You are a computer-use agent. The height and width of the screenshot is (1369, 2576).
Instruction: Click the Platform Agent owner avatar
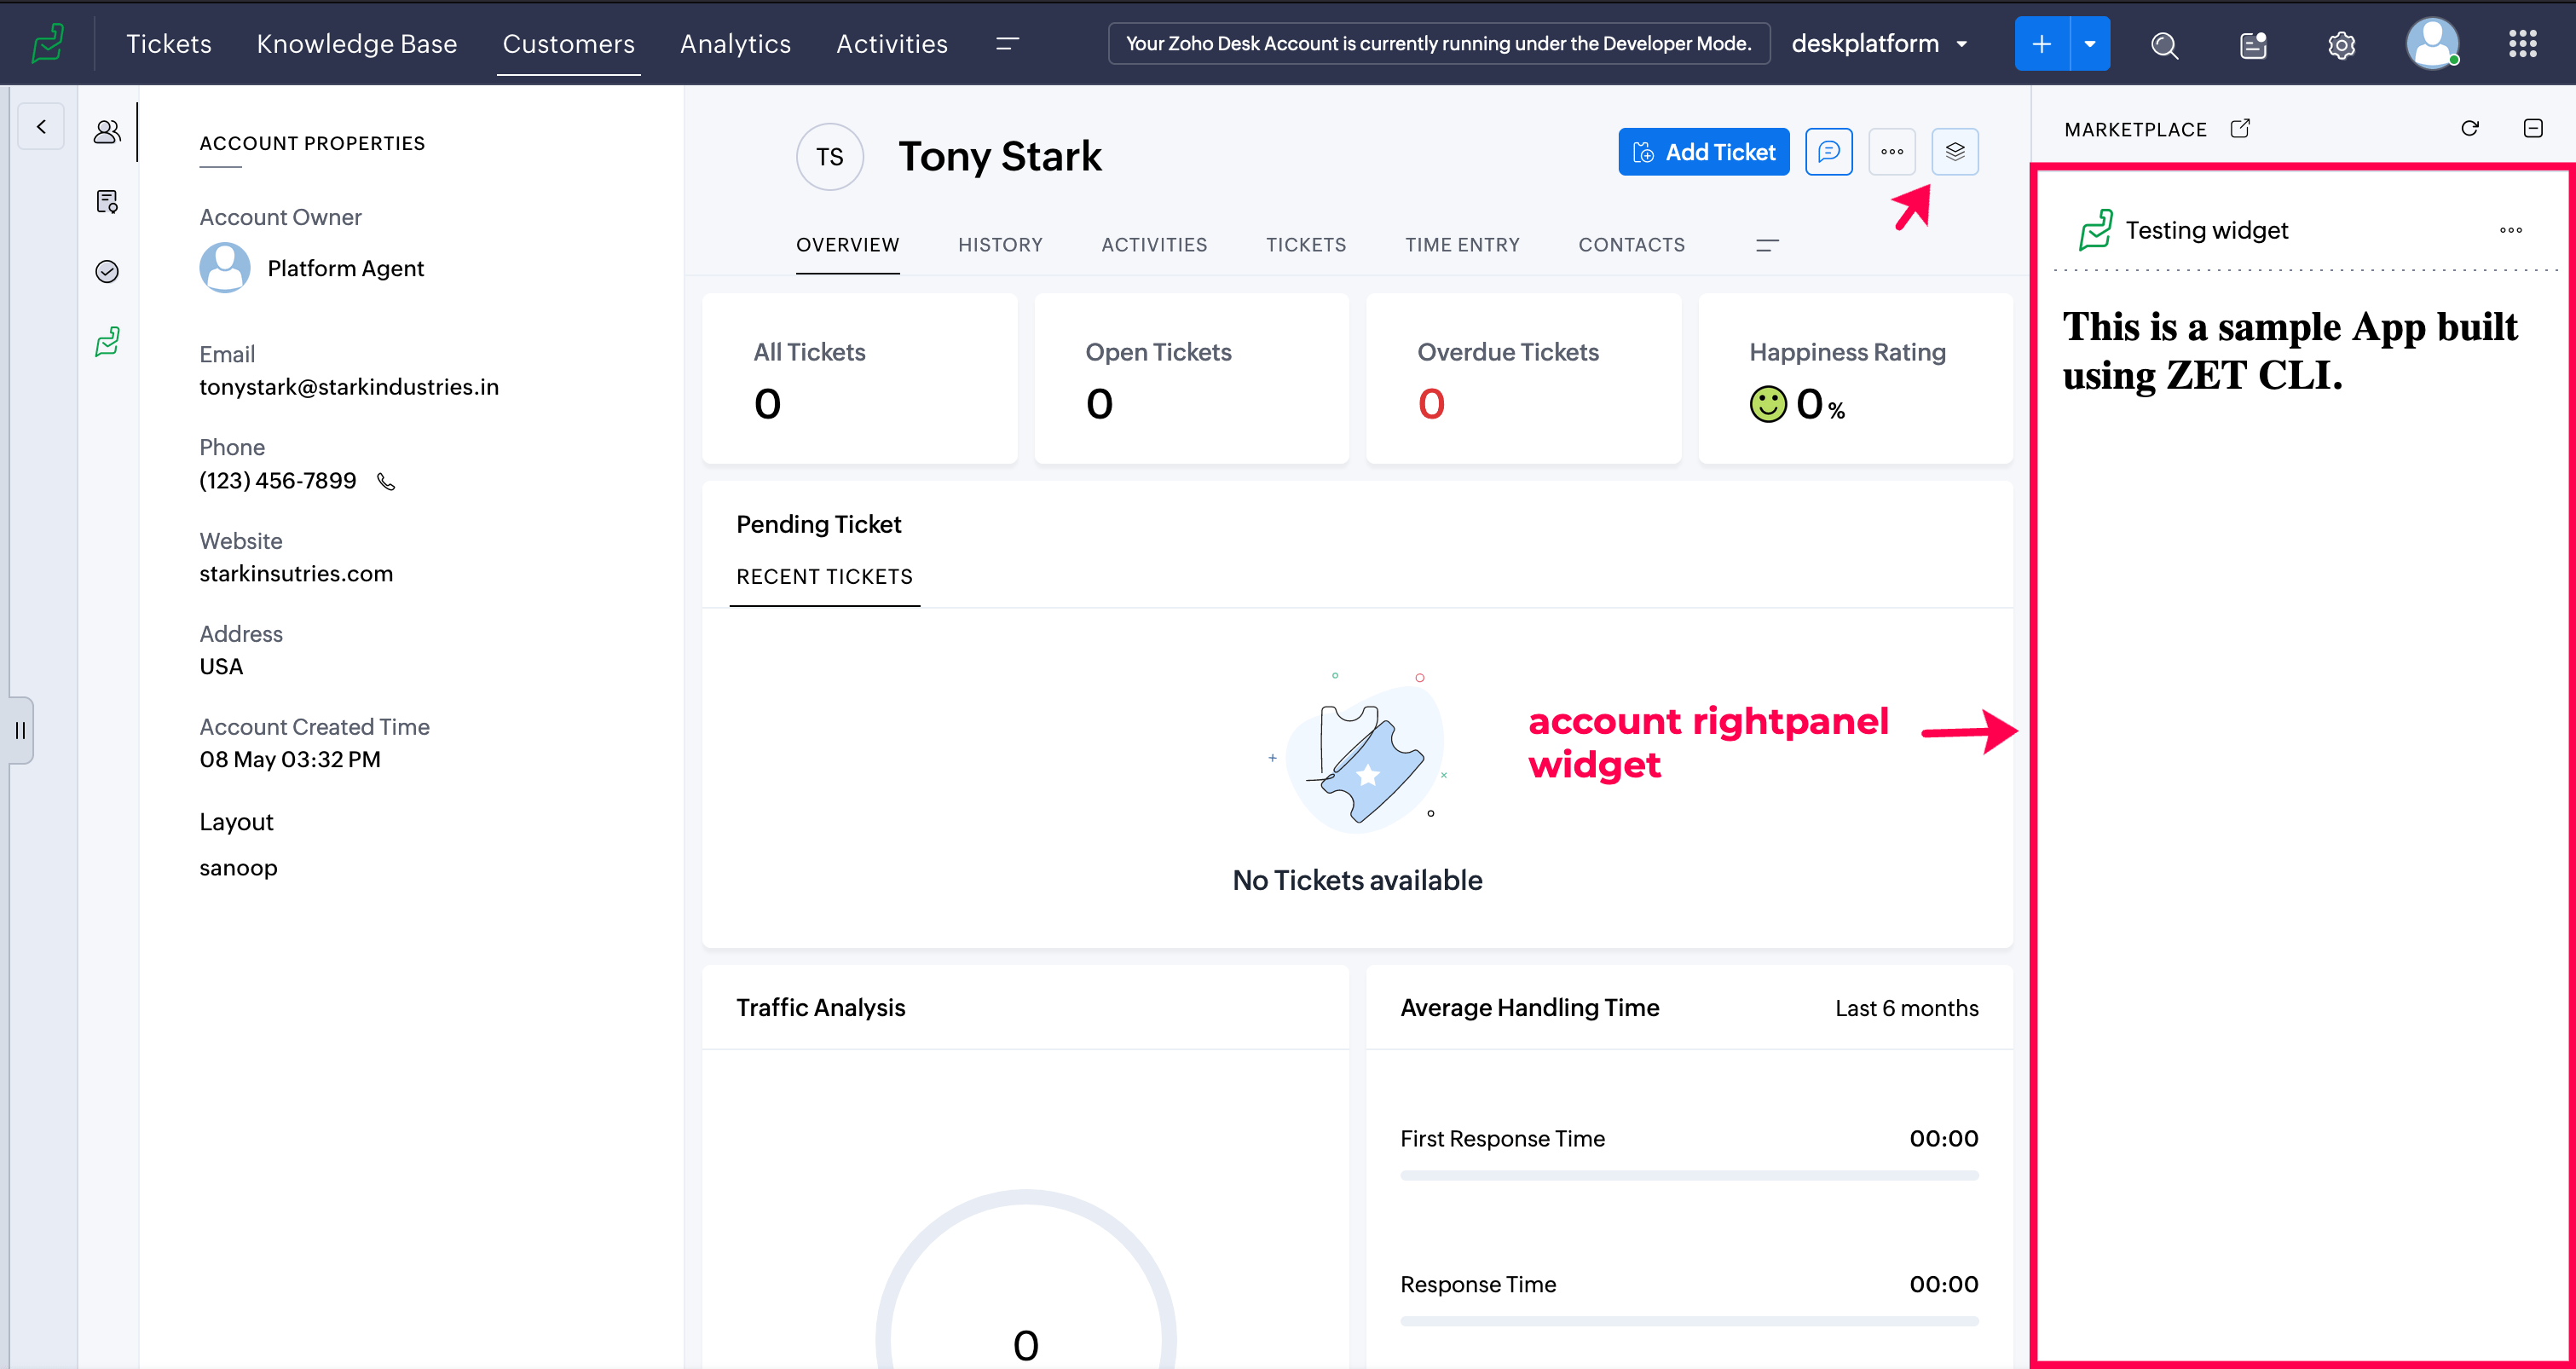[x=224, y=268]
